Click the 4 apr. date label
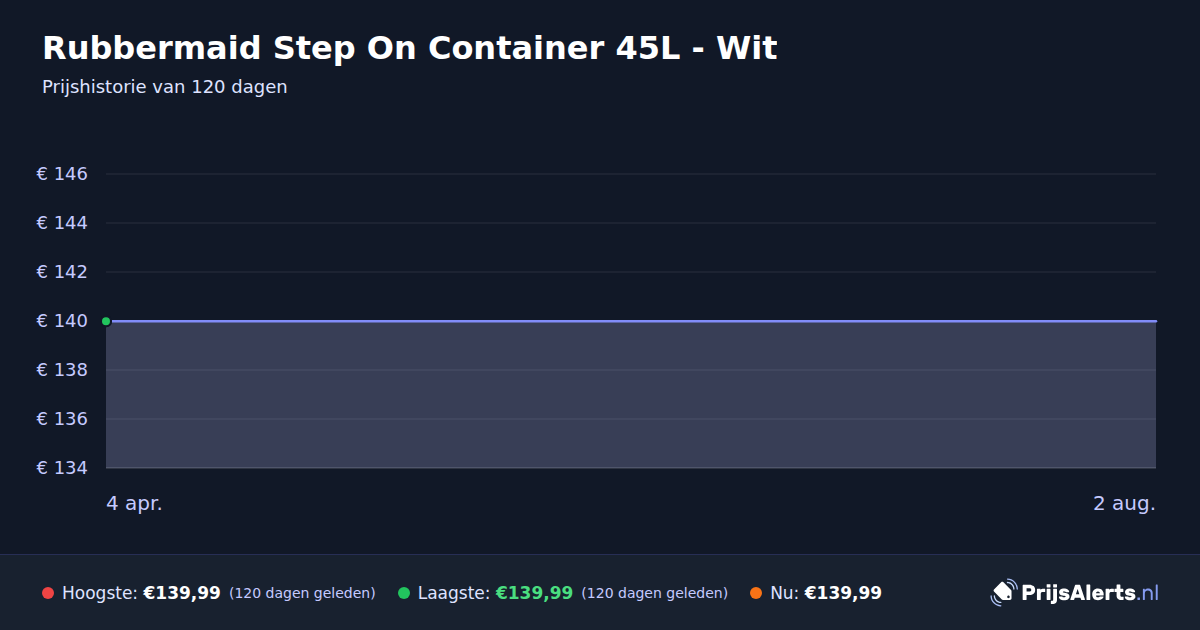 point(134,504)
